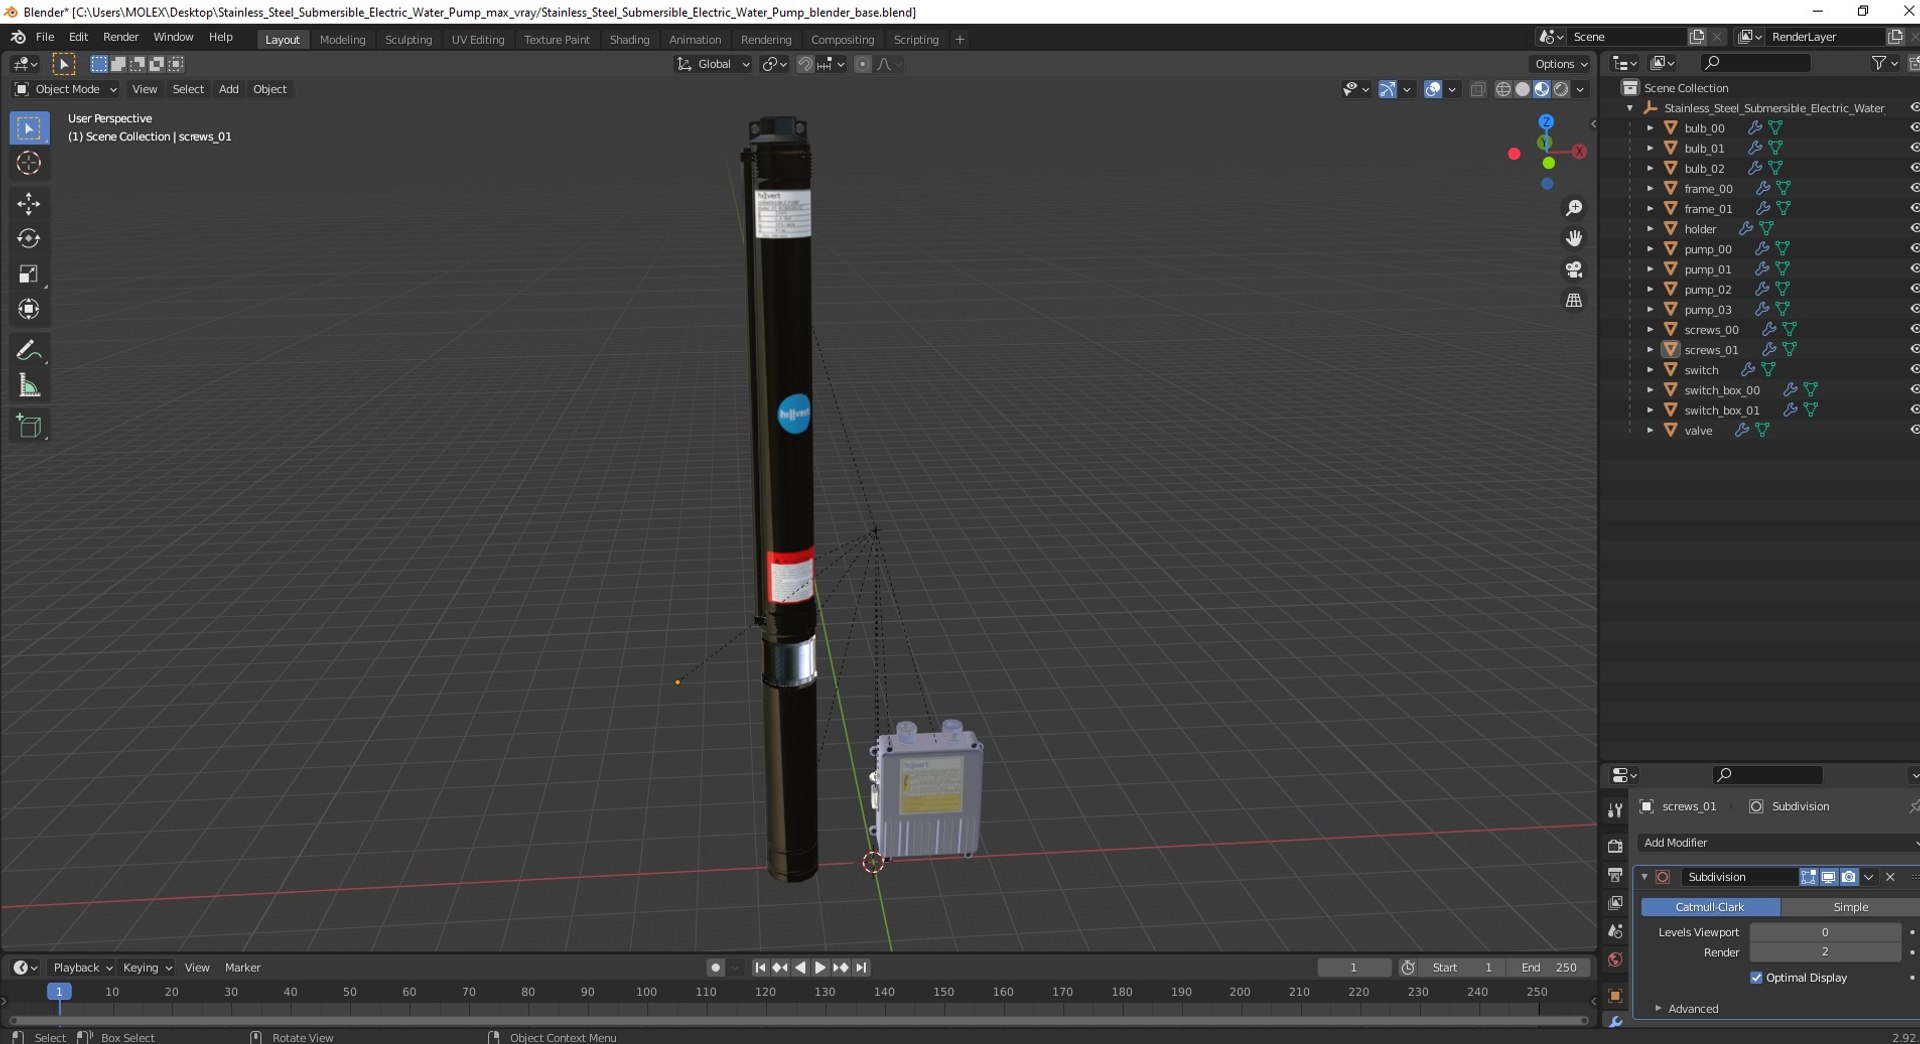1920x1044 pixels.
Task: Open the Active Tool properties tab
Action: pyautogui.click(x=1615, y=810)
